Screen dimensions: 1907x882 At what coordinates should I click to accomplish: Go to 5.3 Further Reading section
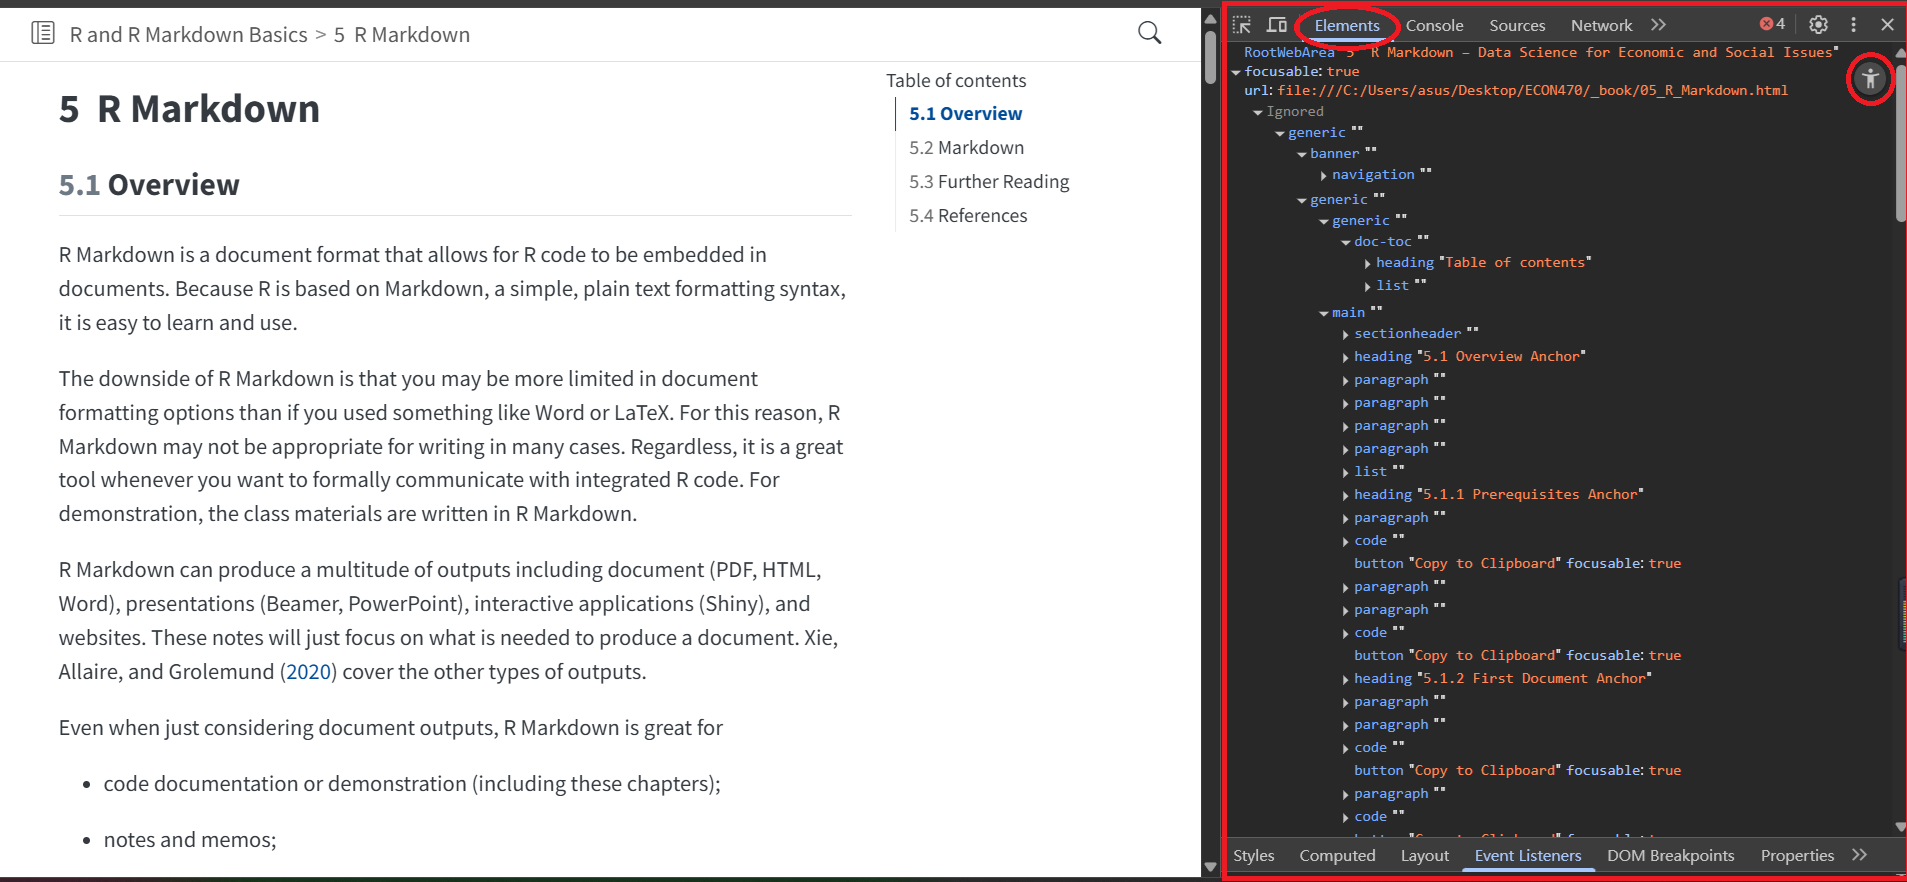(x=988, y=182)
